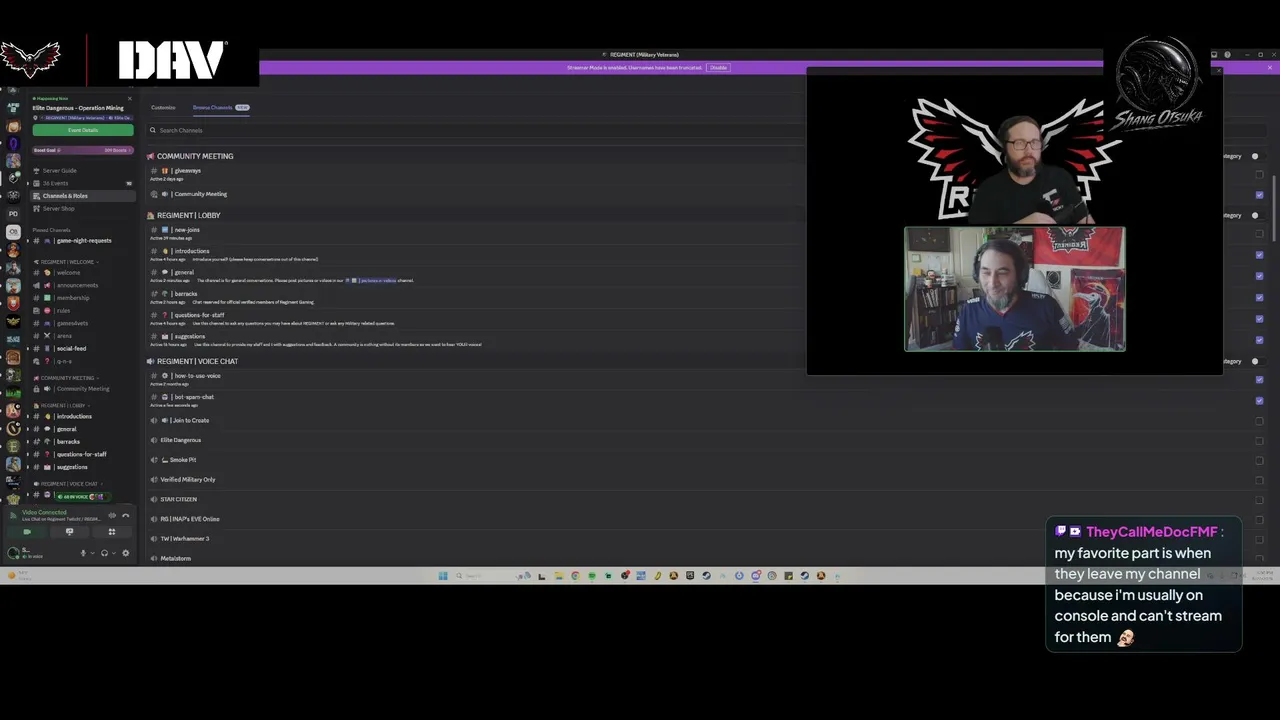The image size is (1280, 720).
Task: Open Activities launcher in voice panel
Action: pyautogui.click(x=111, y=532)
